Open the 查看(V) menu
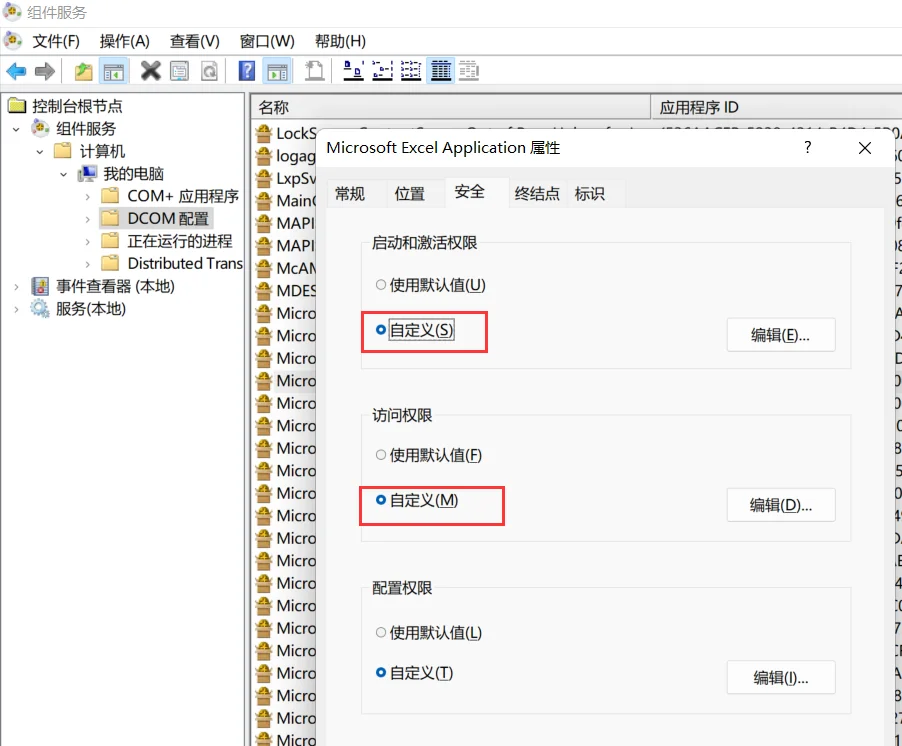This screenshot has width=902, height=746. pos(195,41)
